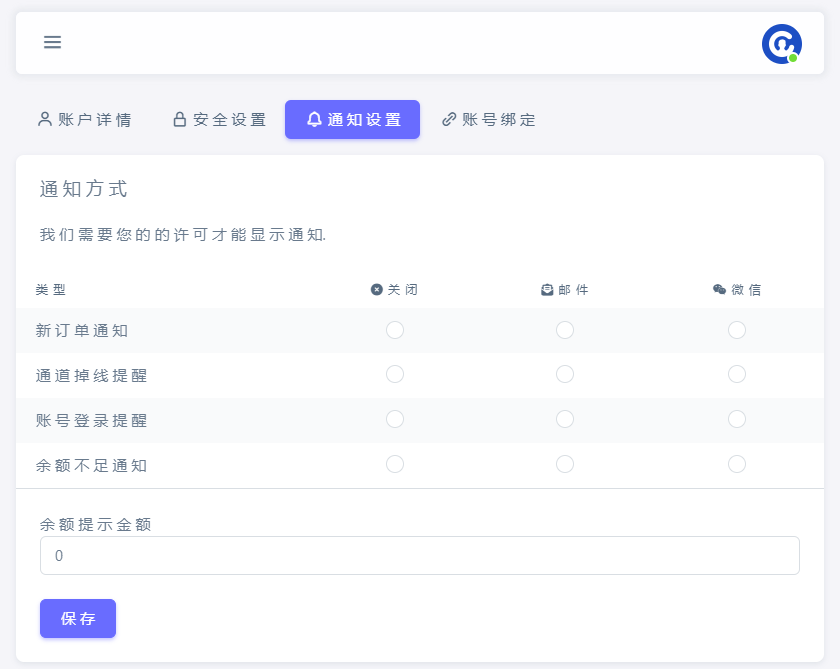
Task: Click the 邮件 column header icon
Action: (547, 290)
